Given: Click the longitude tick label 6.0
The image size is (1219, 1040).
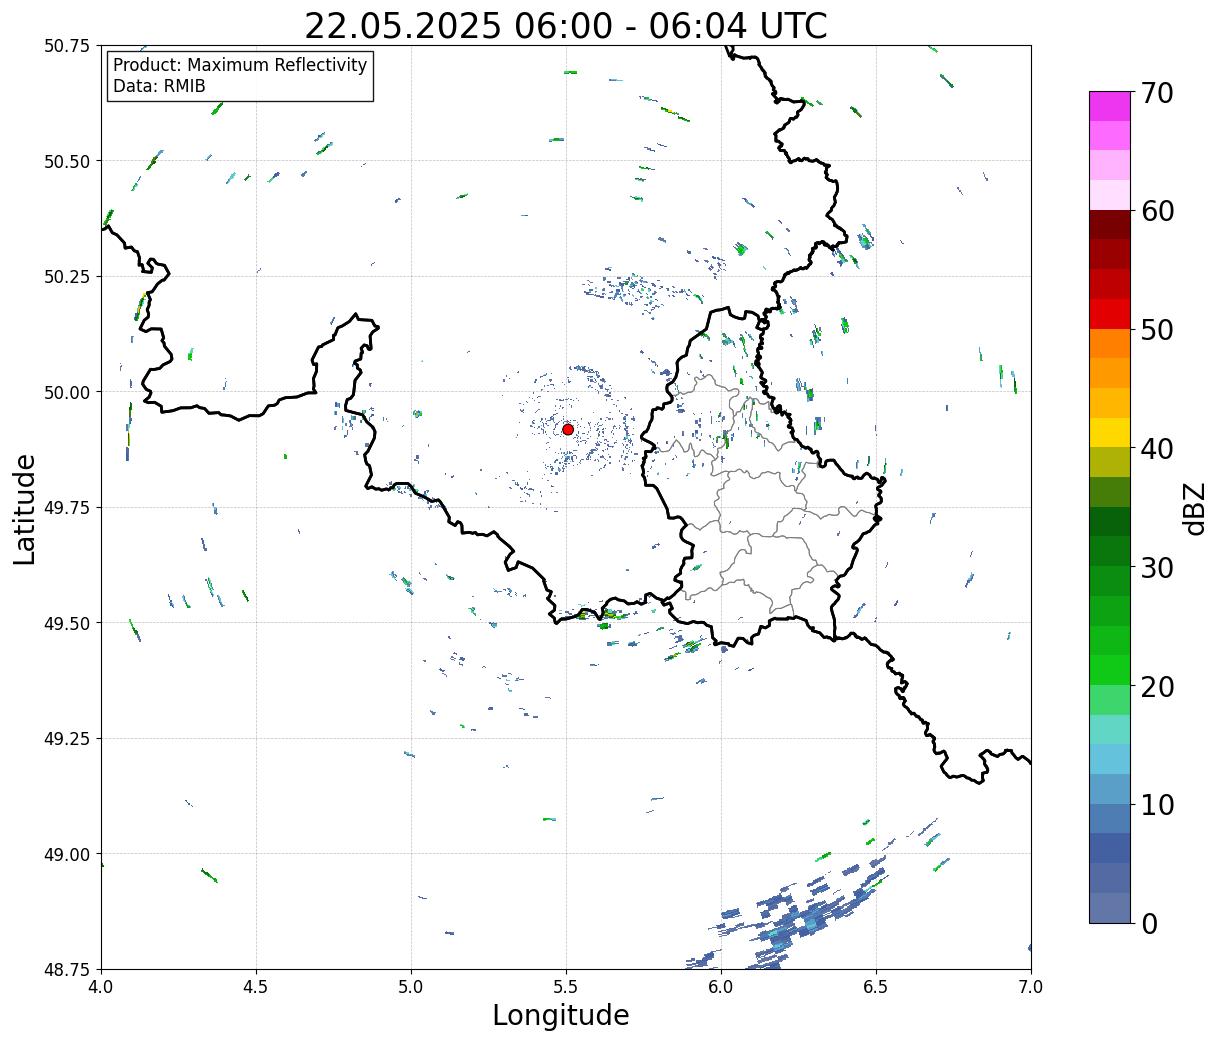Looking at the screenshot, I should point(721,987).
